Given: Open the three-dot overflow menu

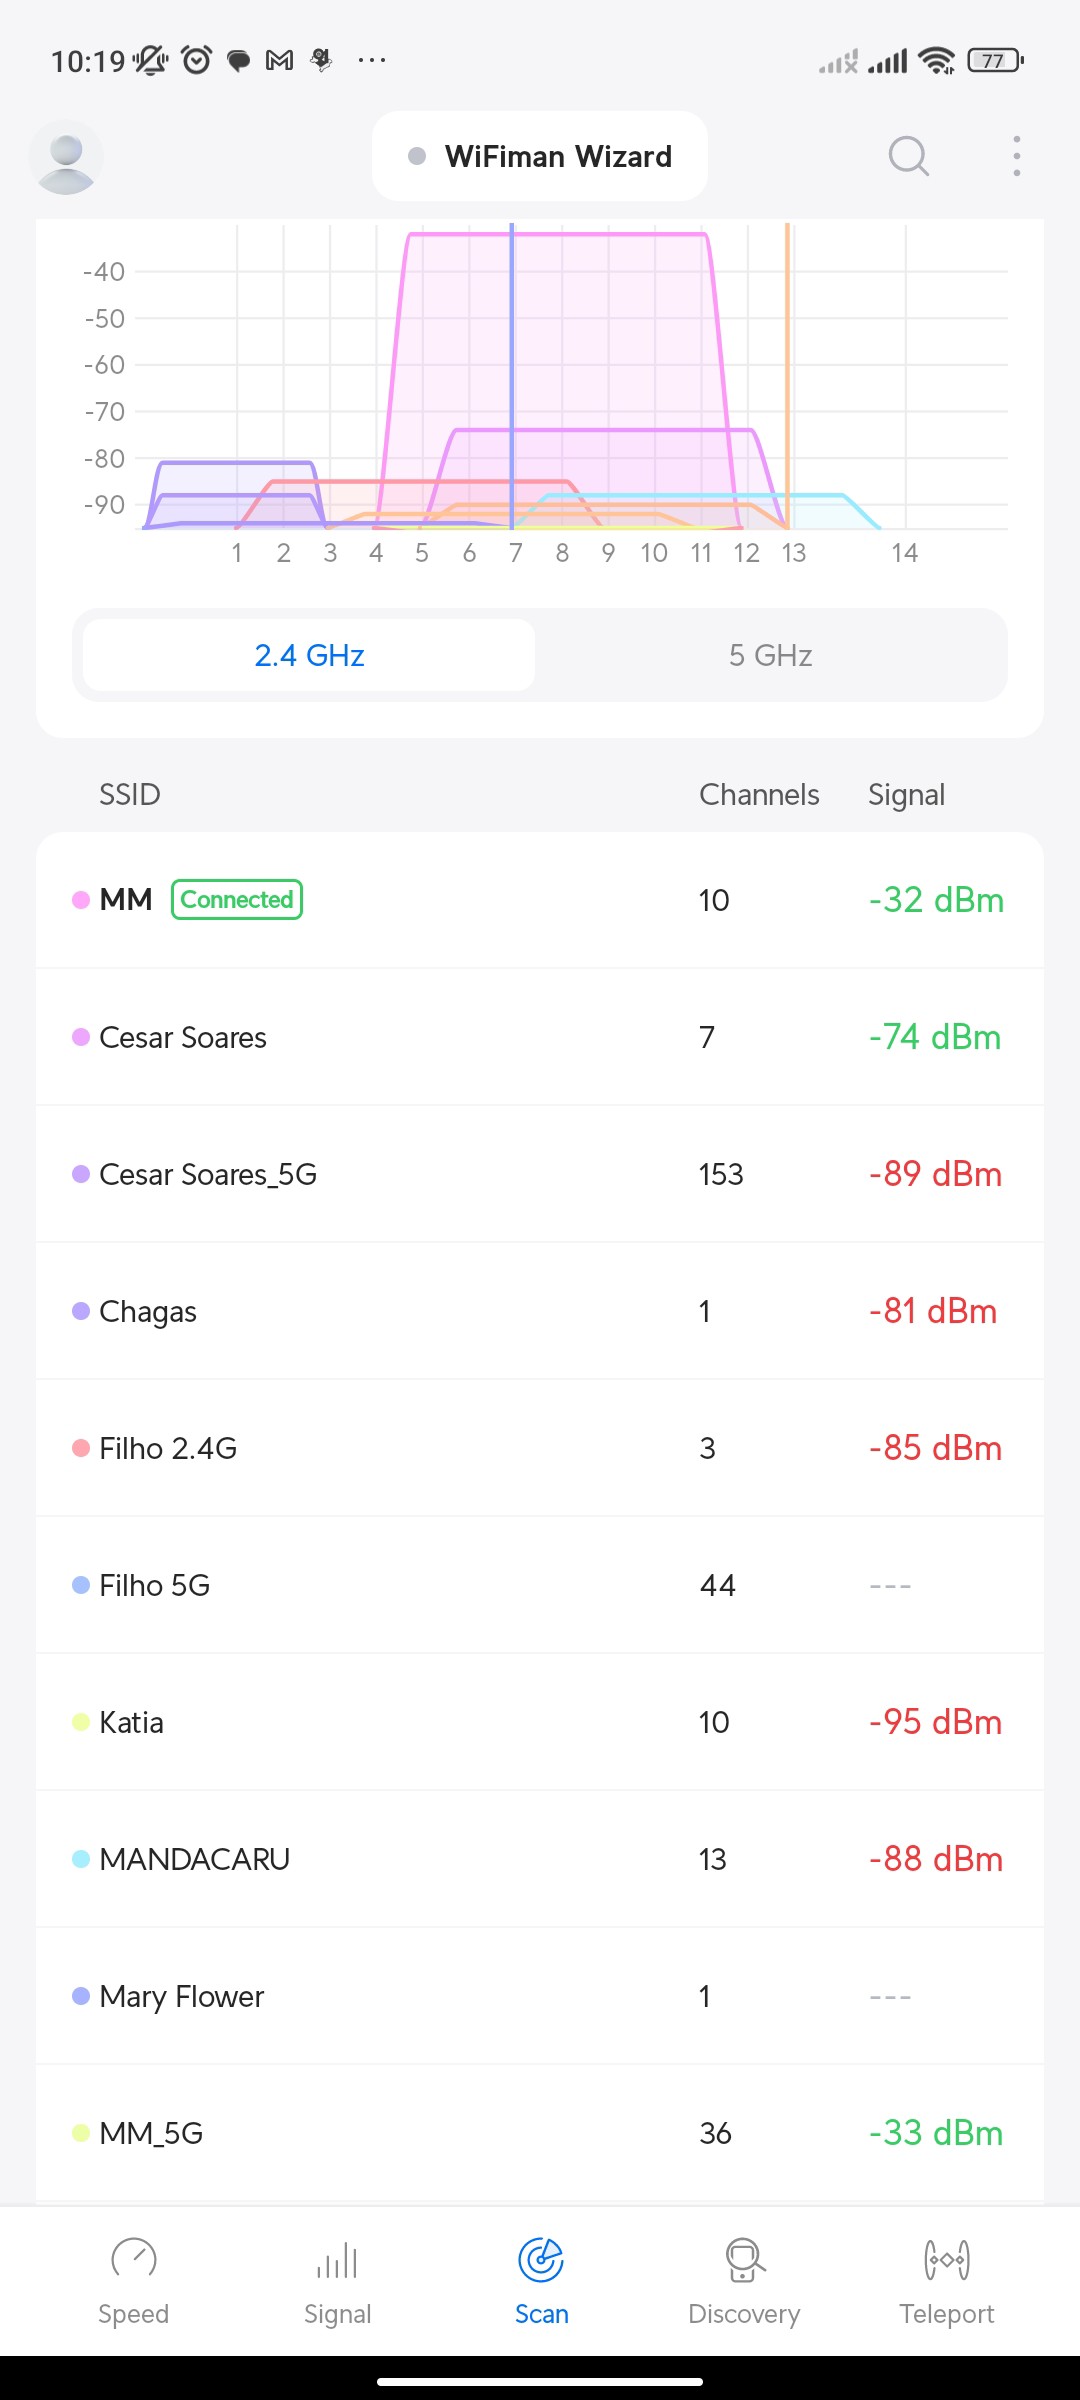Looking at the screenshot, I should click(x=1016, y=156).
